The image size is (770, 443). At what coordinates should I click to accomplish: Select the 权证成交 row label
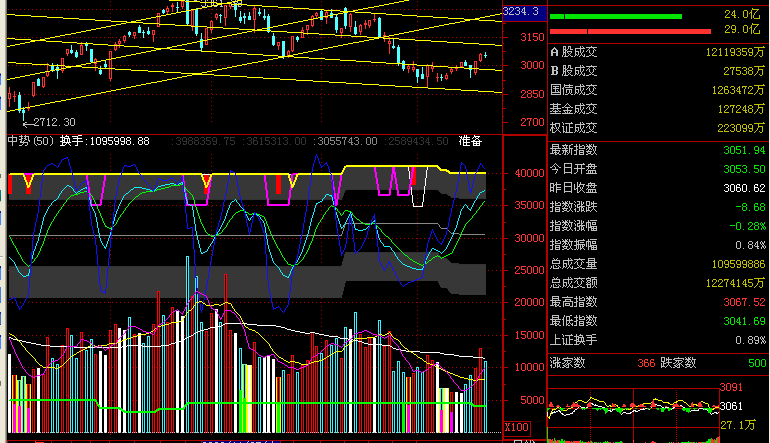[x=574, y=128]
